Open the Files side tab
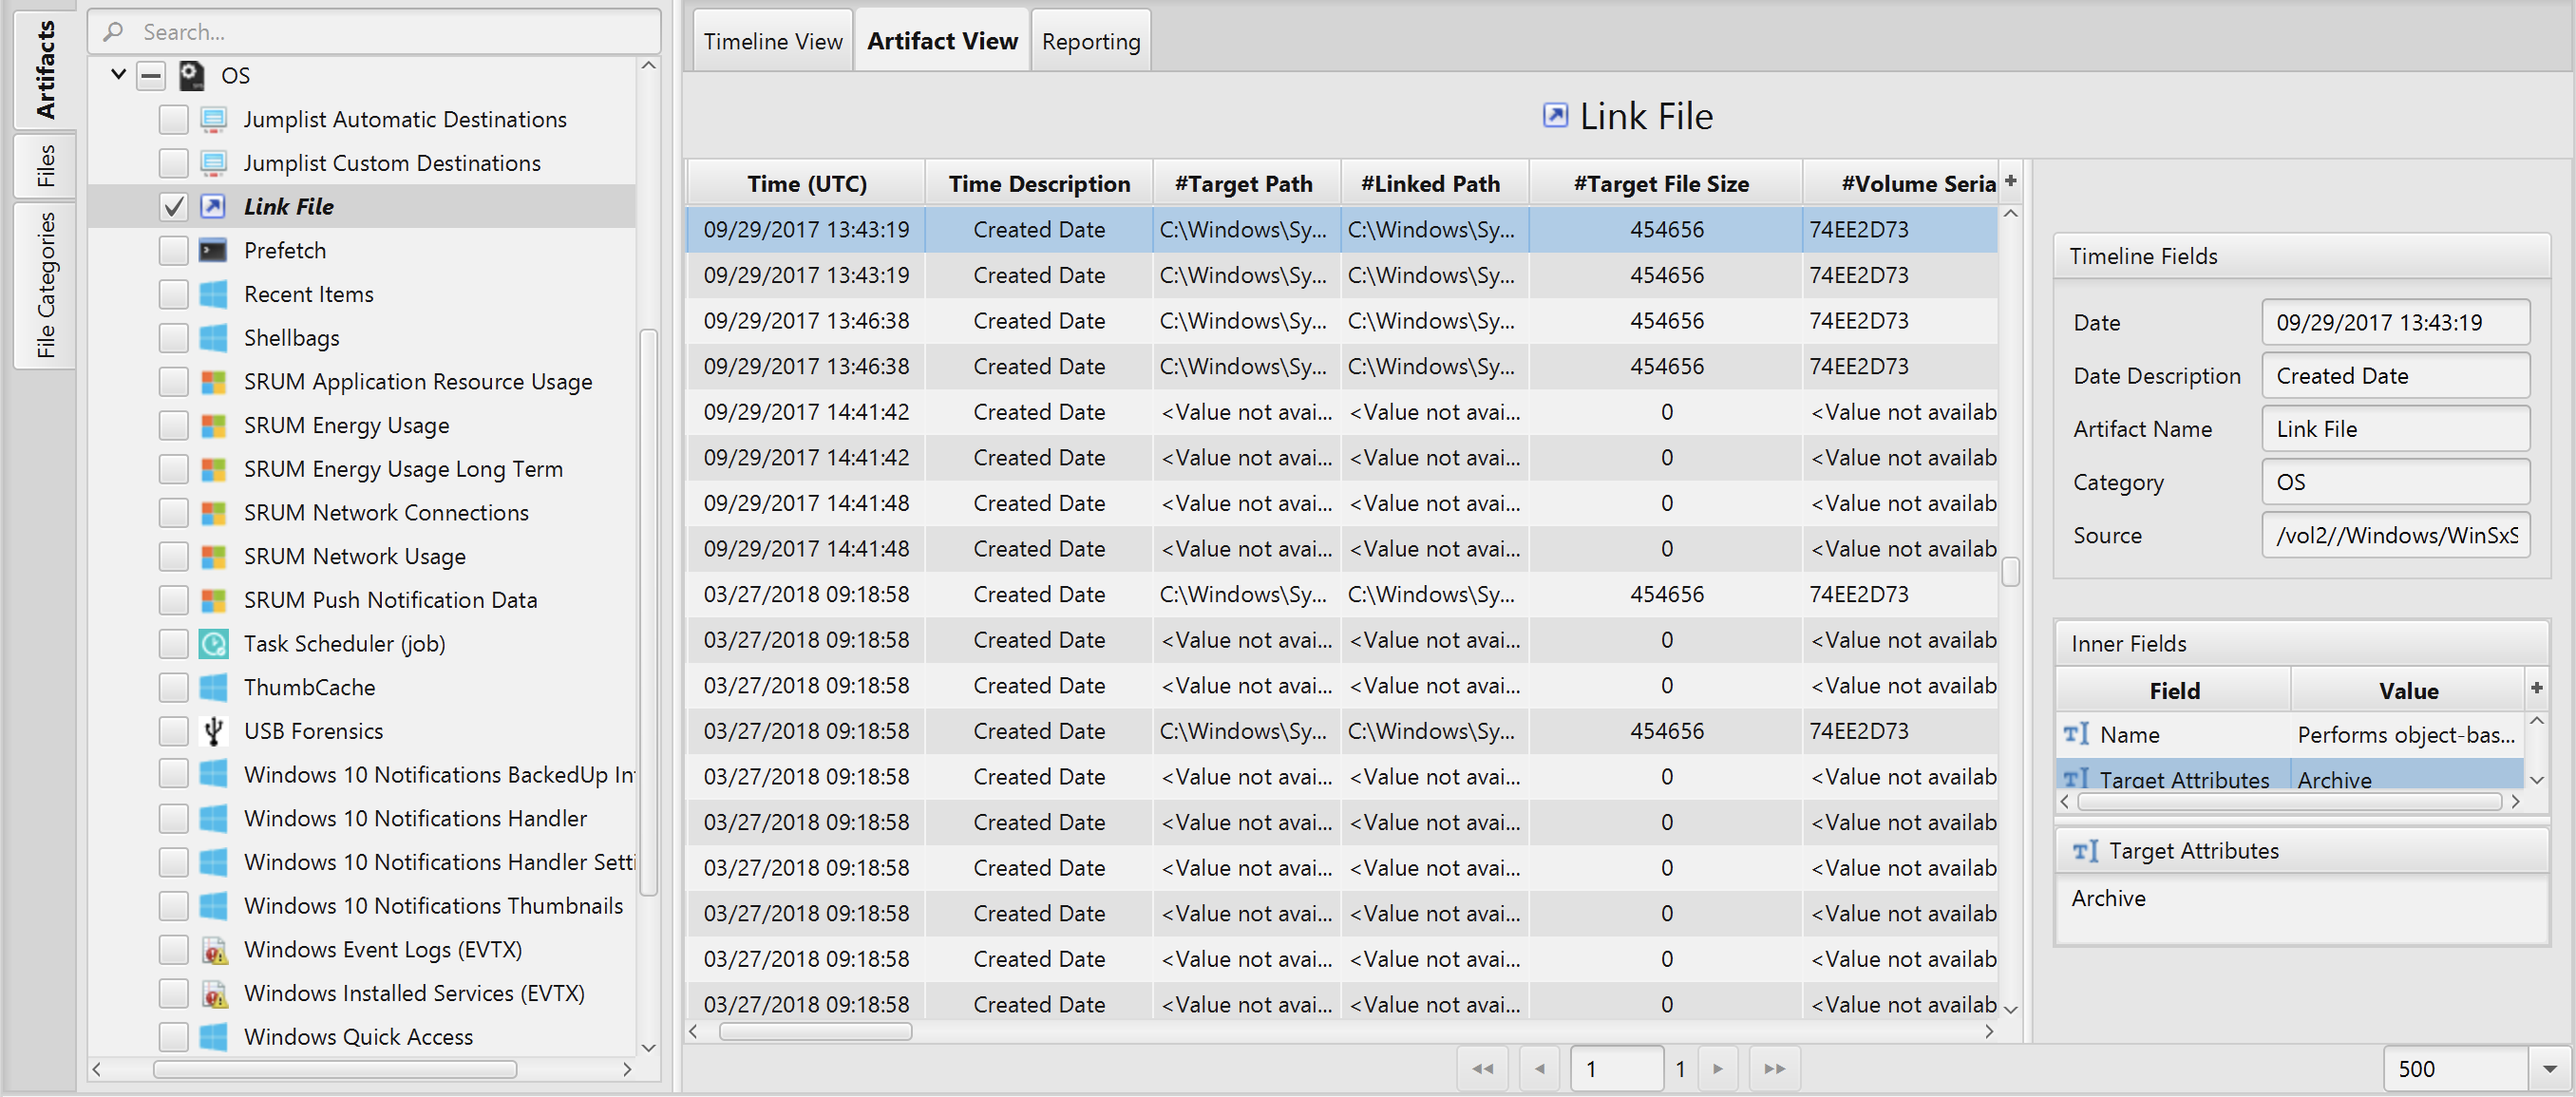The height and width of the screenshot is (1097, 2576). pos(45,166)
